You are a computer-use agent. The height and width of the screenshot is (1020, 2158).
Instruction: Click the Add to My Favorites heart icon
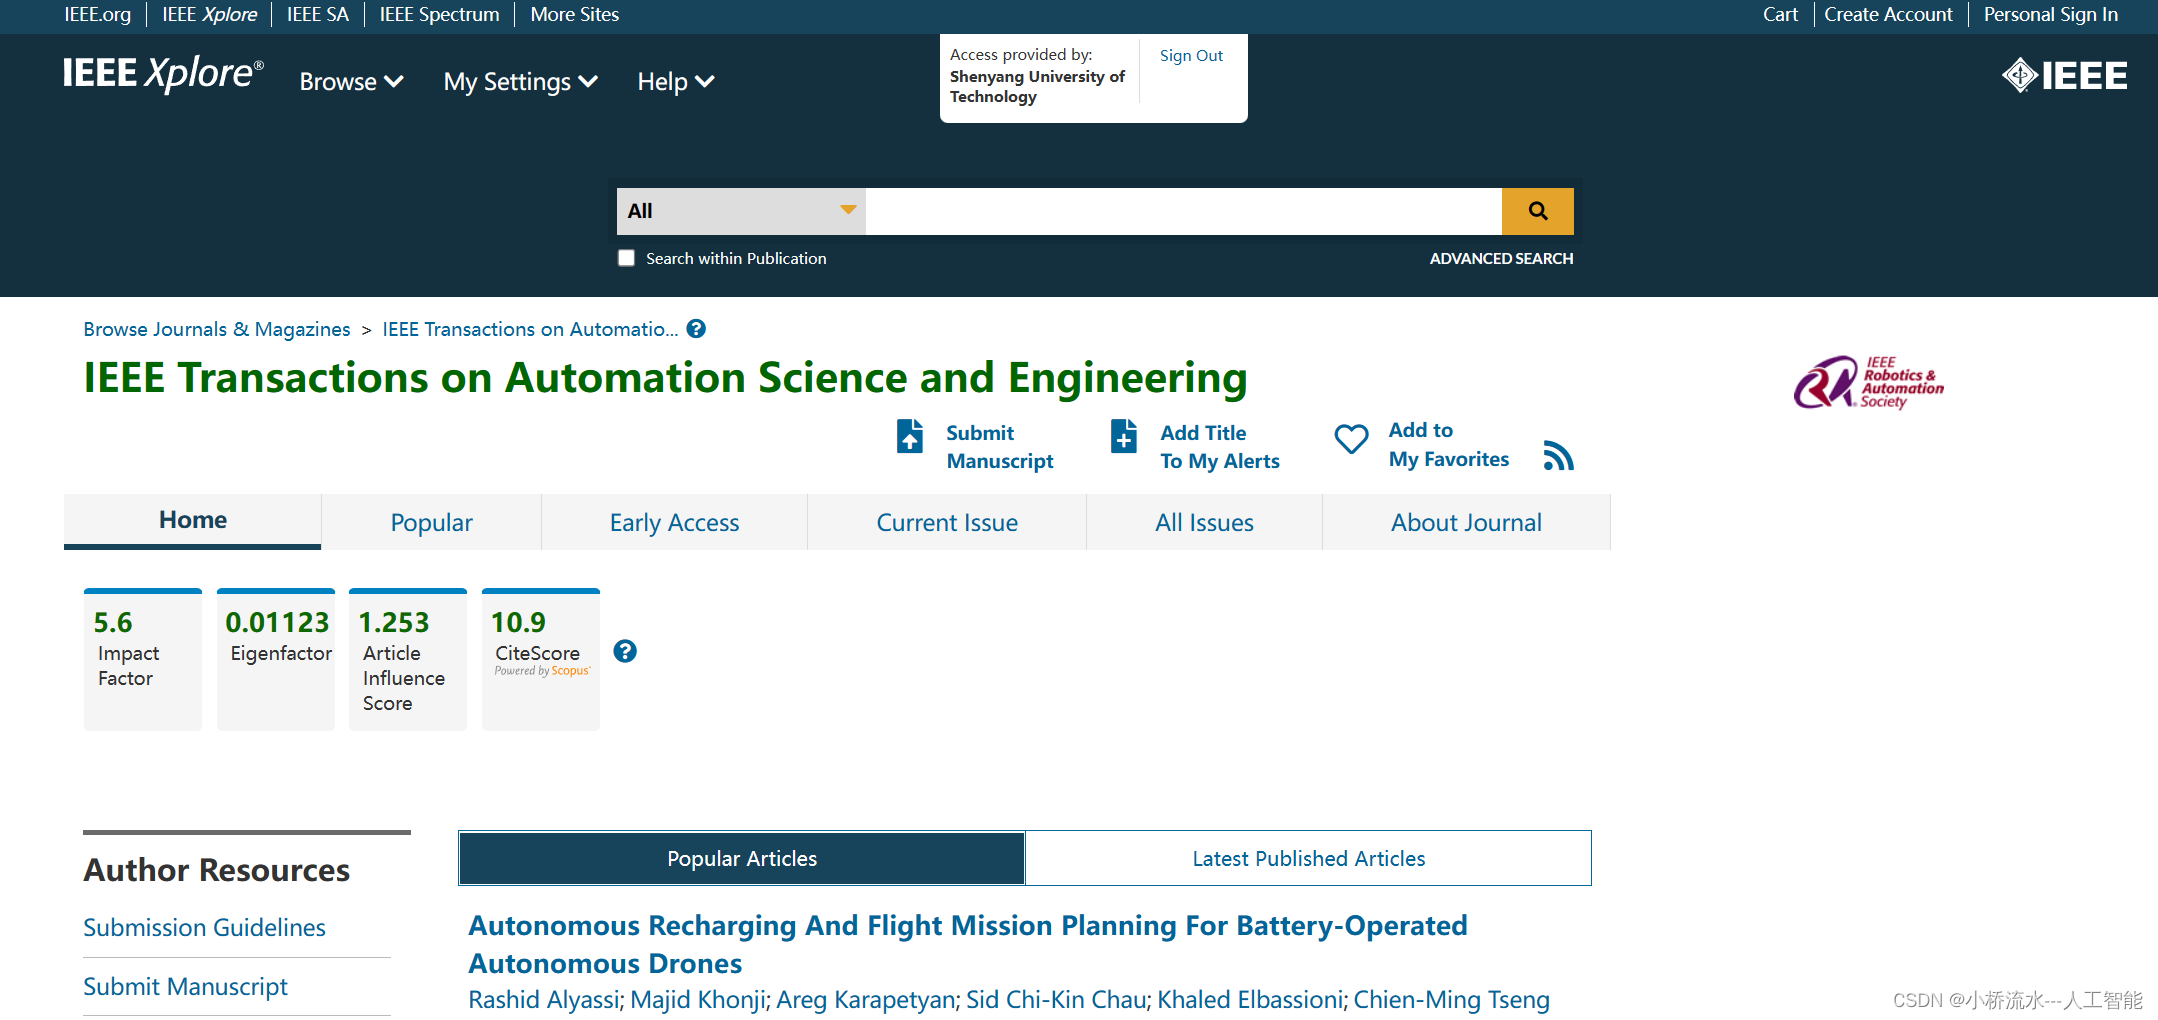click(1351, 438)
